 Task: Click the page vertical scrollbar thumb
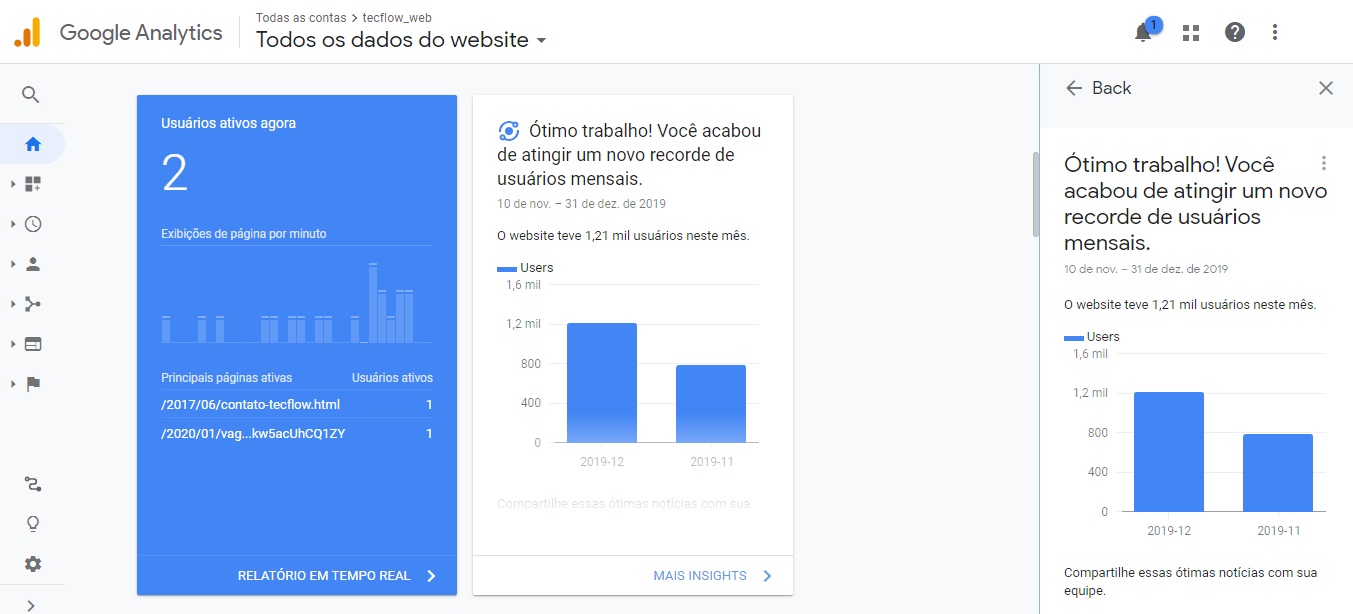(x=1035, y=195)
